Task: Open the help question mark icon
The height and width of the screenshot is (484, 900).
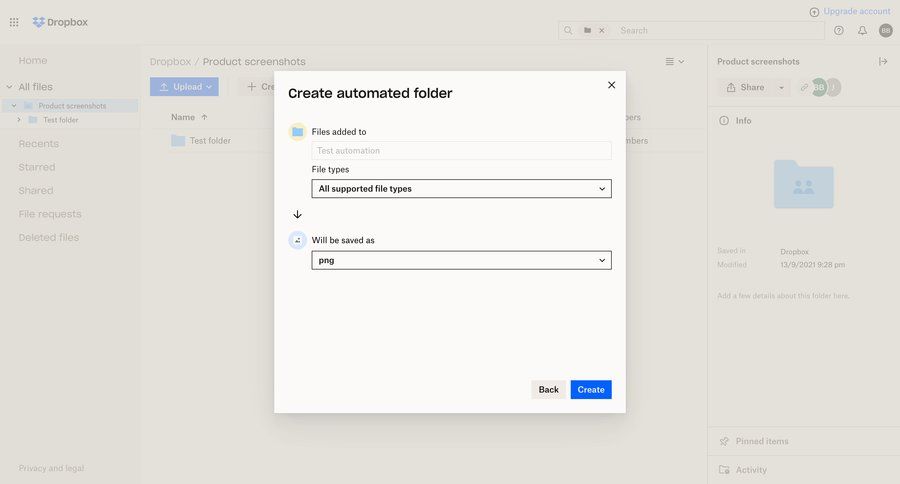Action: (x=839, y=30)
